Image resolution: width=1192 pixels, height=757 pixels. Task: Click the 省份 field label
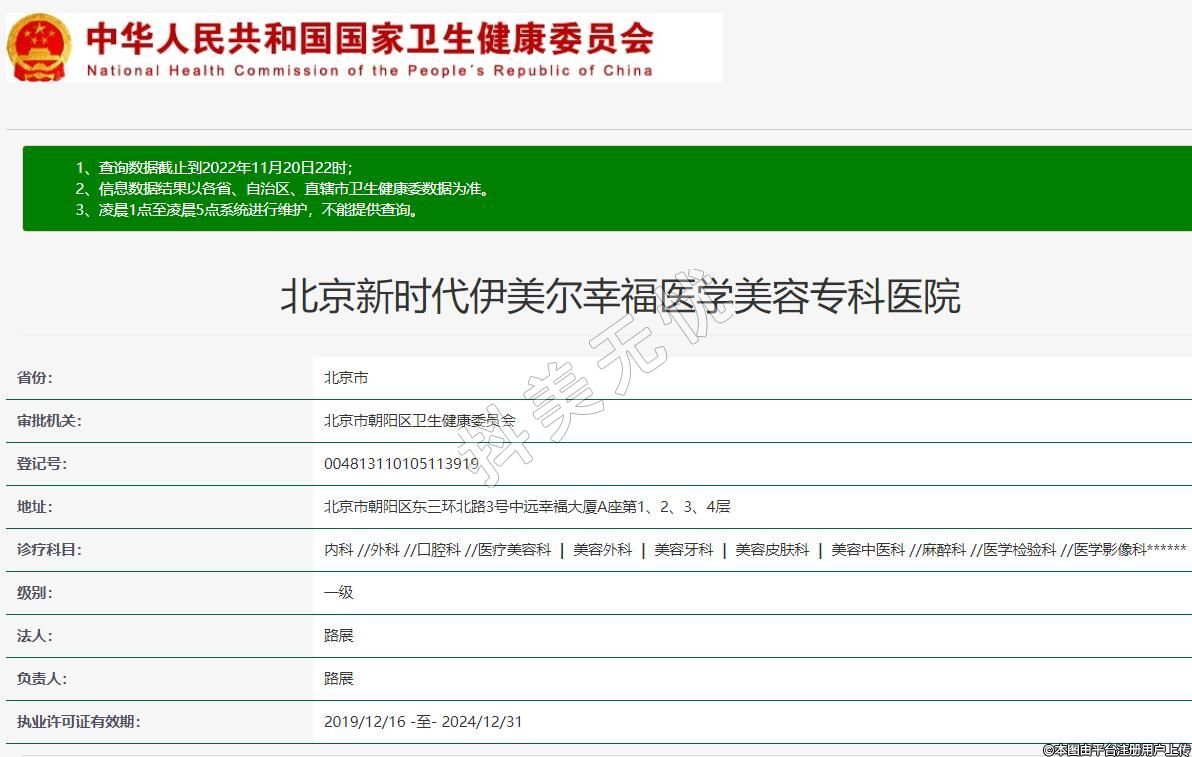(35, 378)
